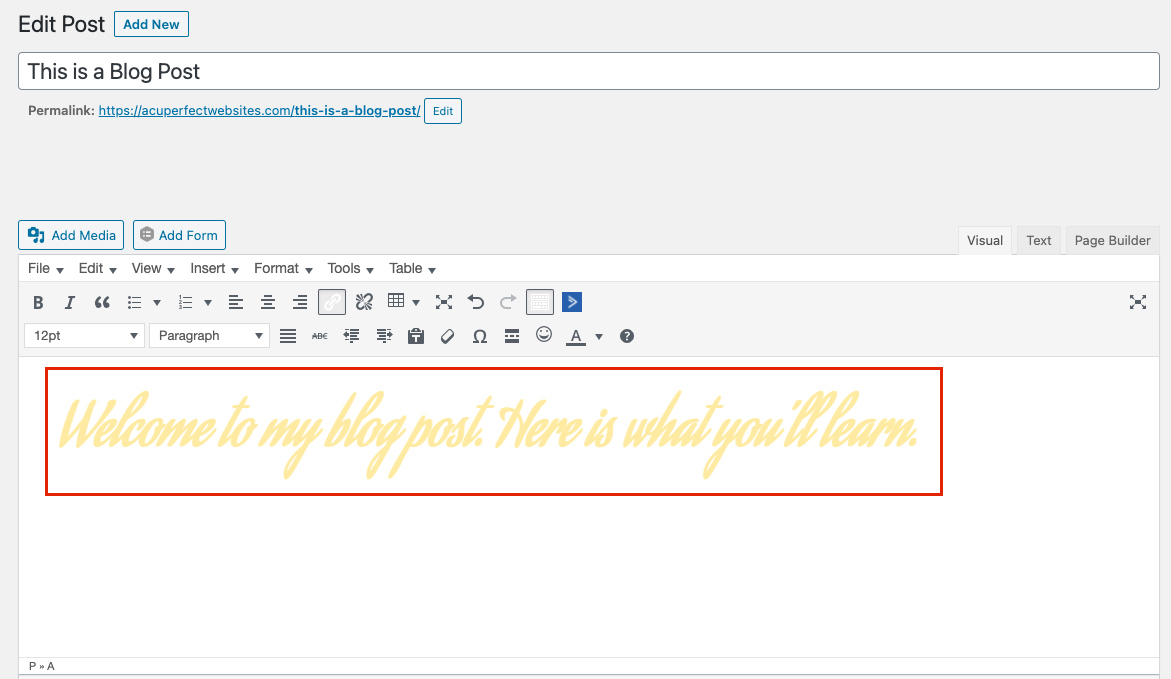Insert a smiley emoticon
Viewport: 1171px width, 679px height.
[x=543, y=336]
